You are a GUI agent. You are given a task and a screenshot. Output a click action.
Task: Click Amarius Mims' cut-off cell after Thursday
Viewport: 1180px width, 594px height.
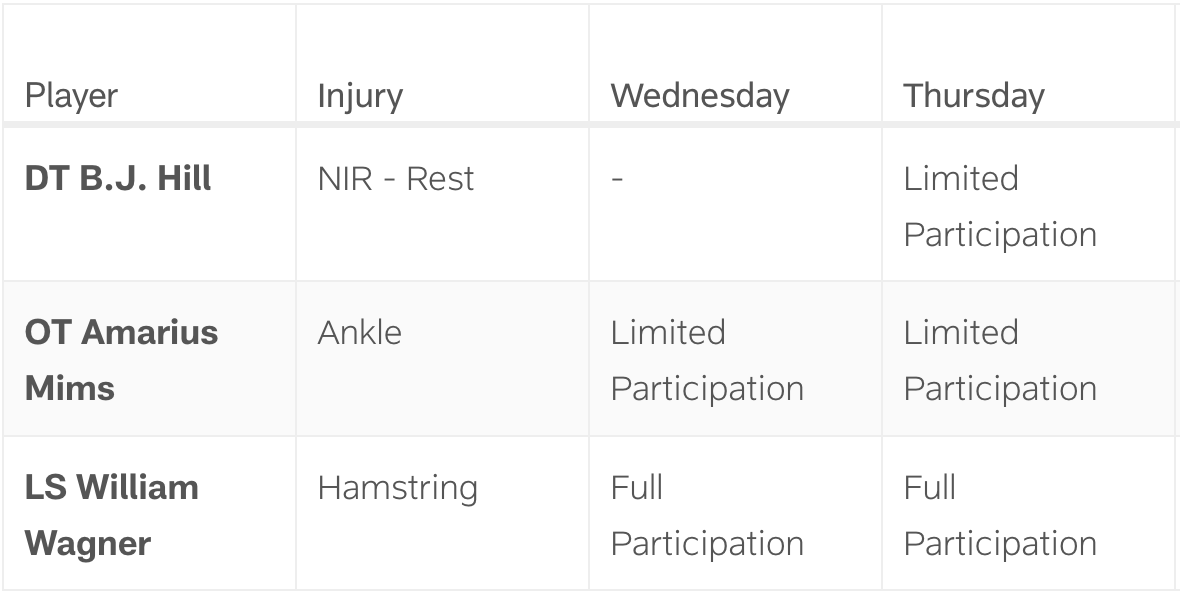tap(1177, 359)
